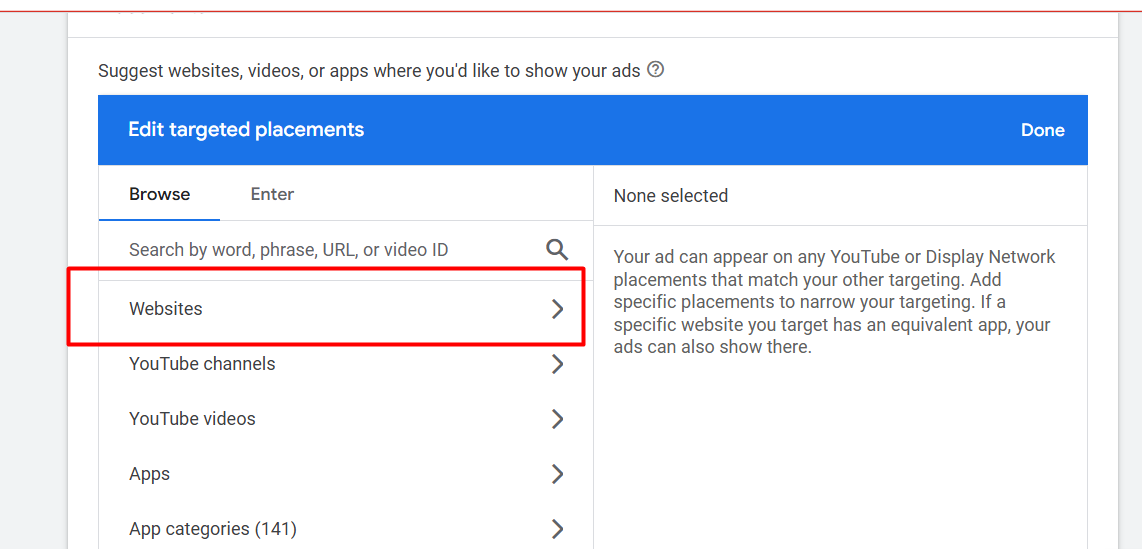Expand YouTube channels using its chevron arrow
Viewport: 1142px width, 549px height.
point(558,364)
